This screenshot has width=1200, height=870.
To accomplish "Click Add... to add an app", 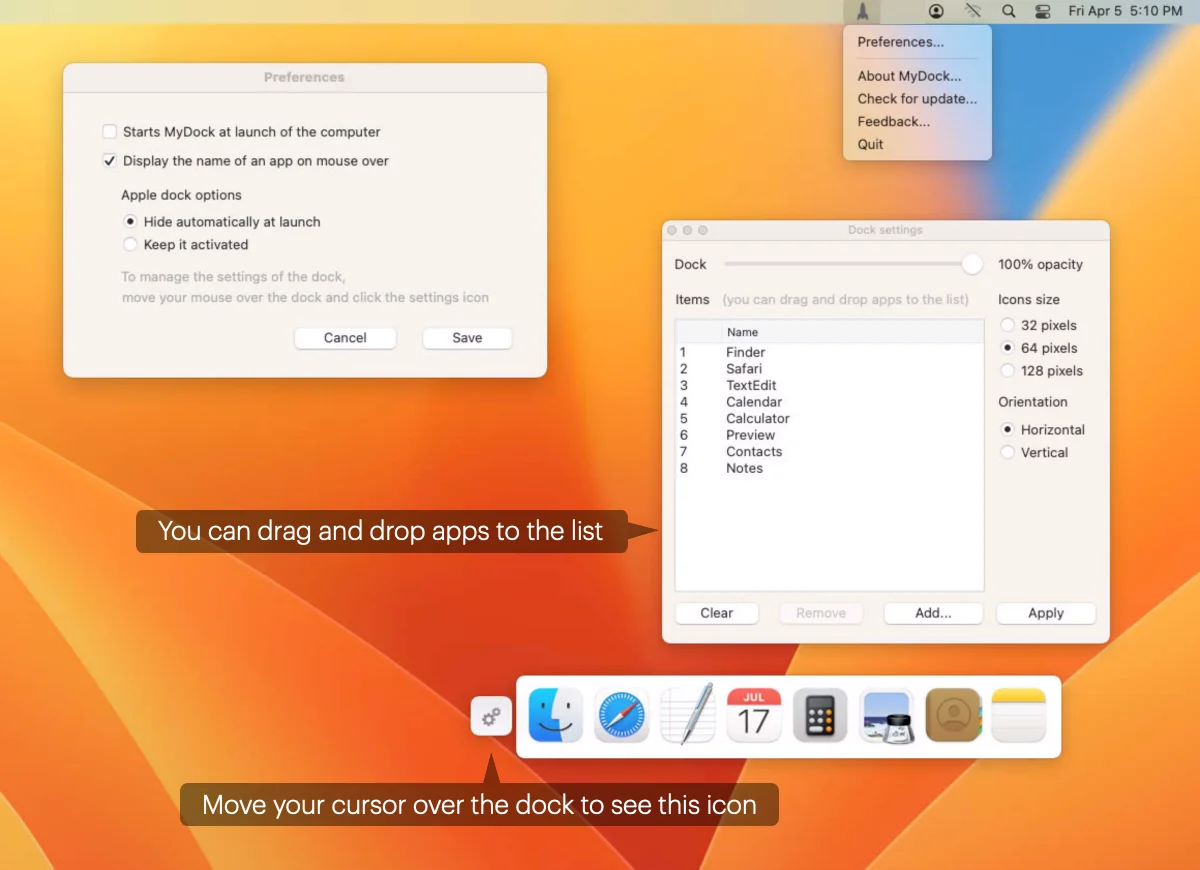I will 933,613.
